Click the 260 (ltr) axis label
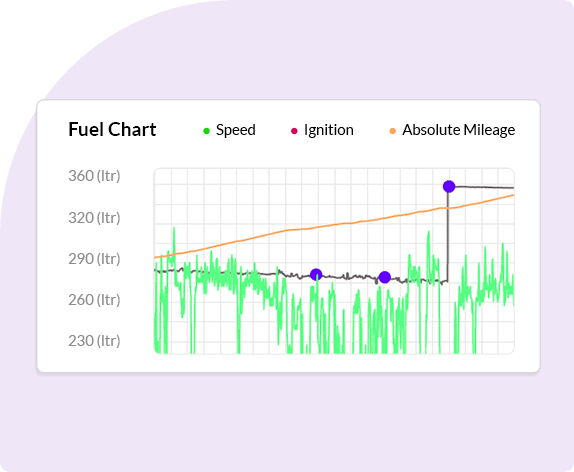The width and height of the screenshot is (574, 472). 94,300
